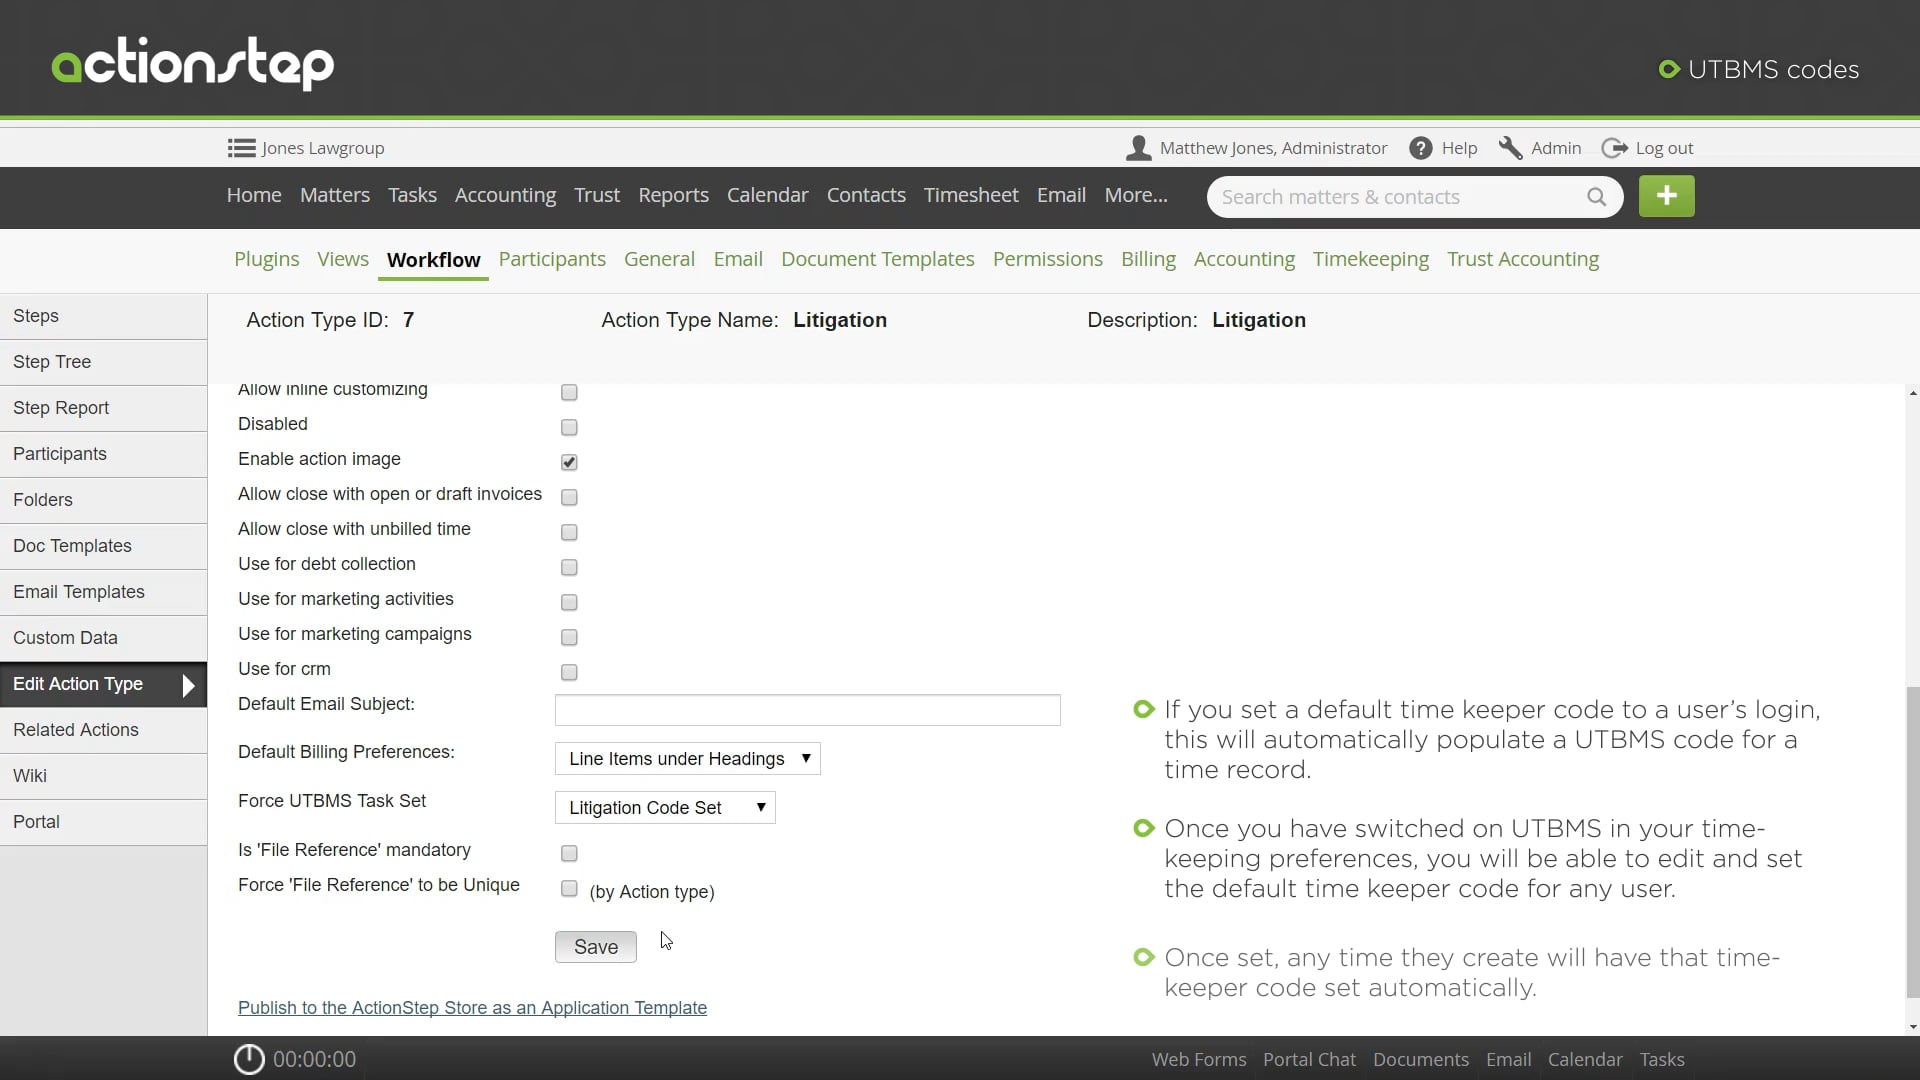Screen dimensions: 1920x1080
Task: Click the vertical scrollbar thumb
Action: click(1912, 840)
